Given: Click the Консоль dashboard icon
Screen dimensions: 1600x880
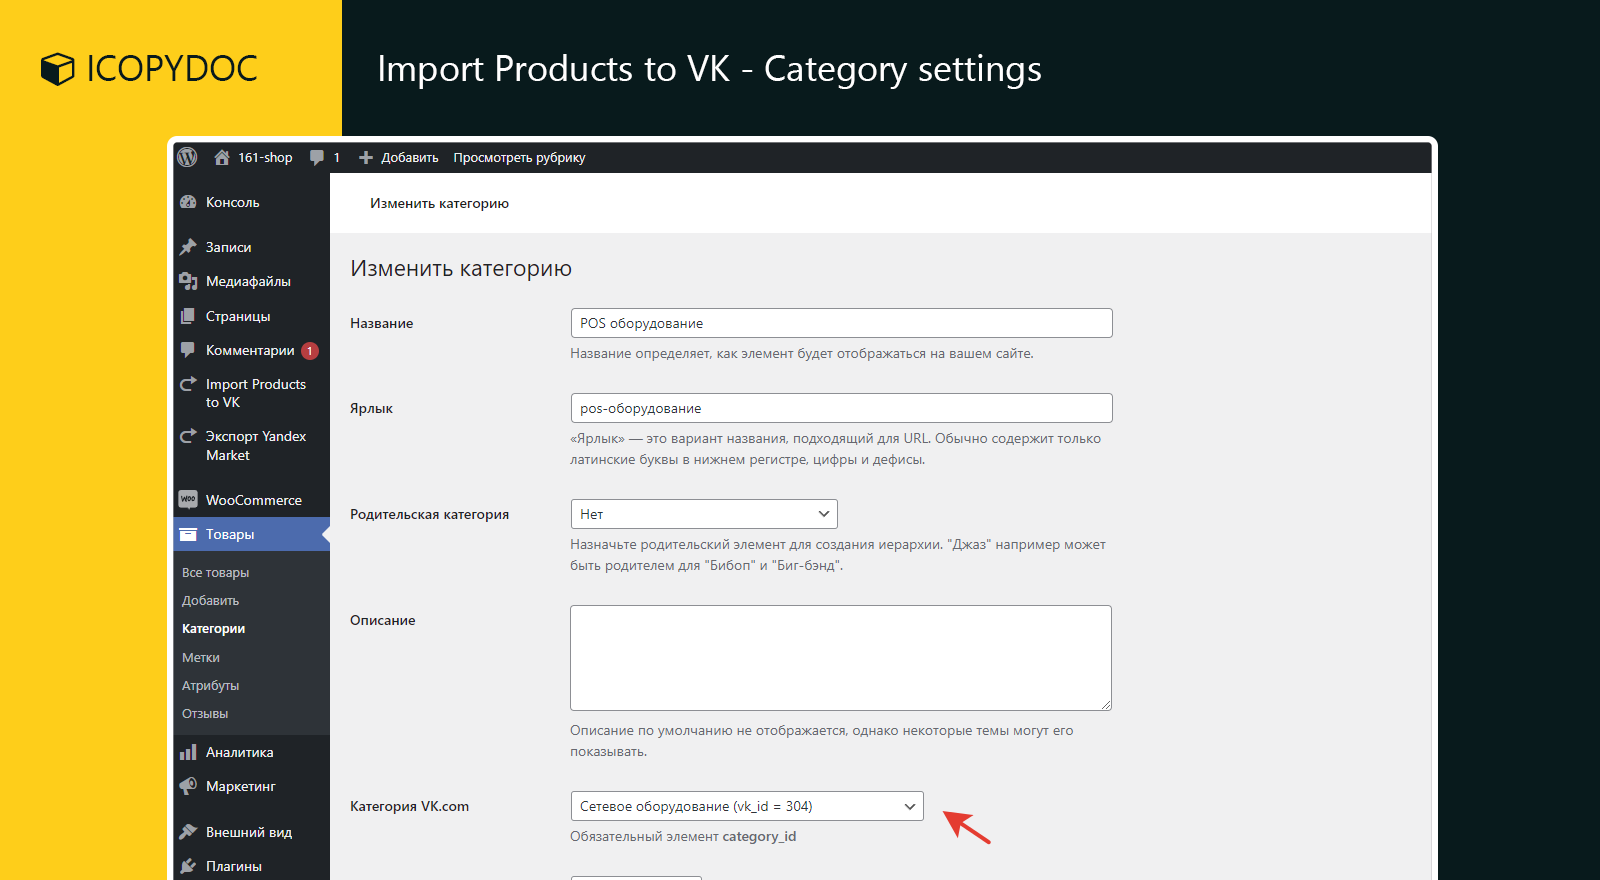Looking at the screenshot, I should 188,202.
